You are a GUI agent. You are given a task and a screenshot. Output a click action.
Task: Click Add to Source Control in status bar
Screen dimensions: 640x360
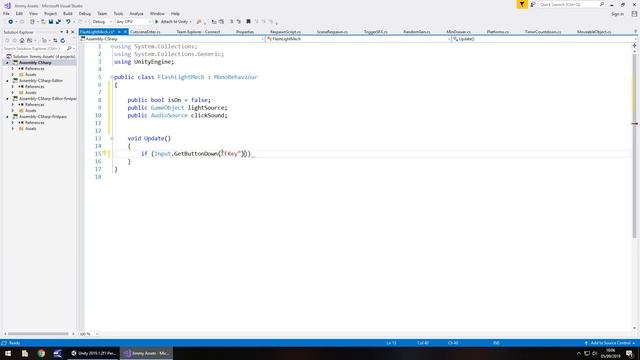coord(610,343)
